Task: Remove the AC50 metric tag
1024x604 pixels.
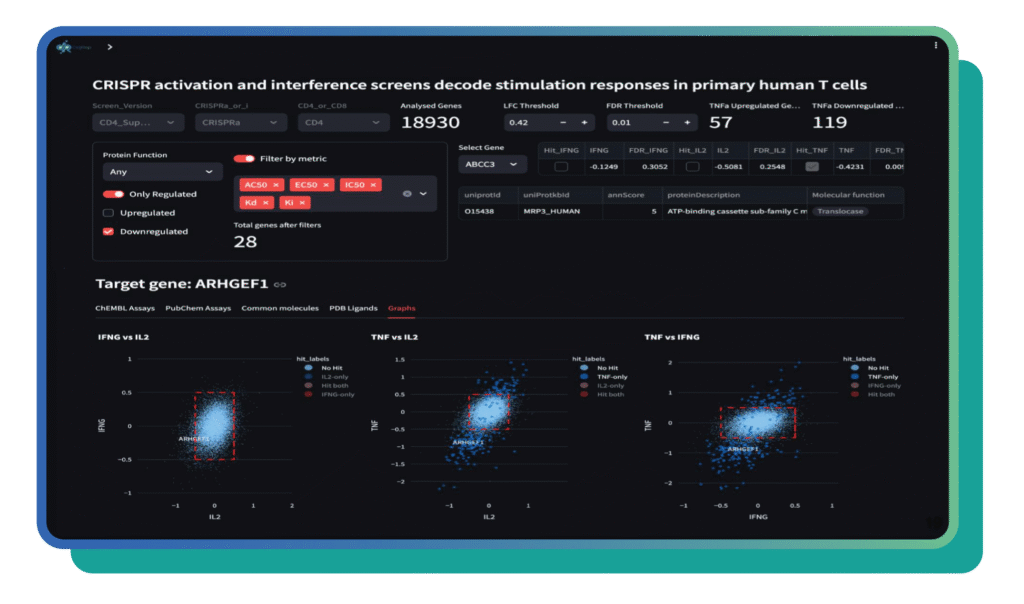Action: (277, 185)
